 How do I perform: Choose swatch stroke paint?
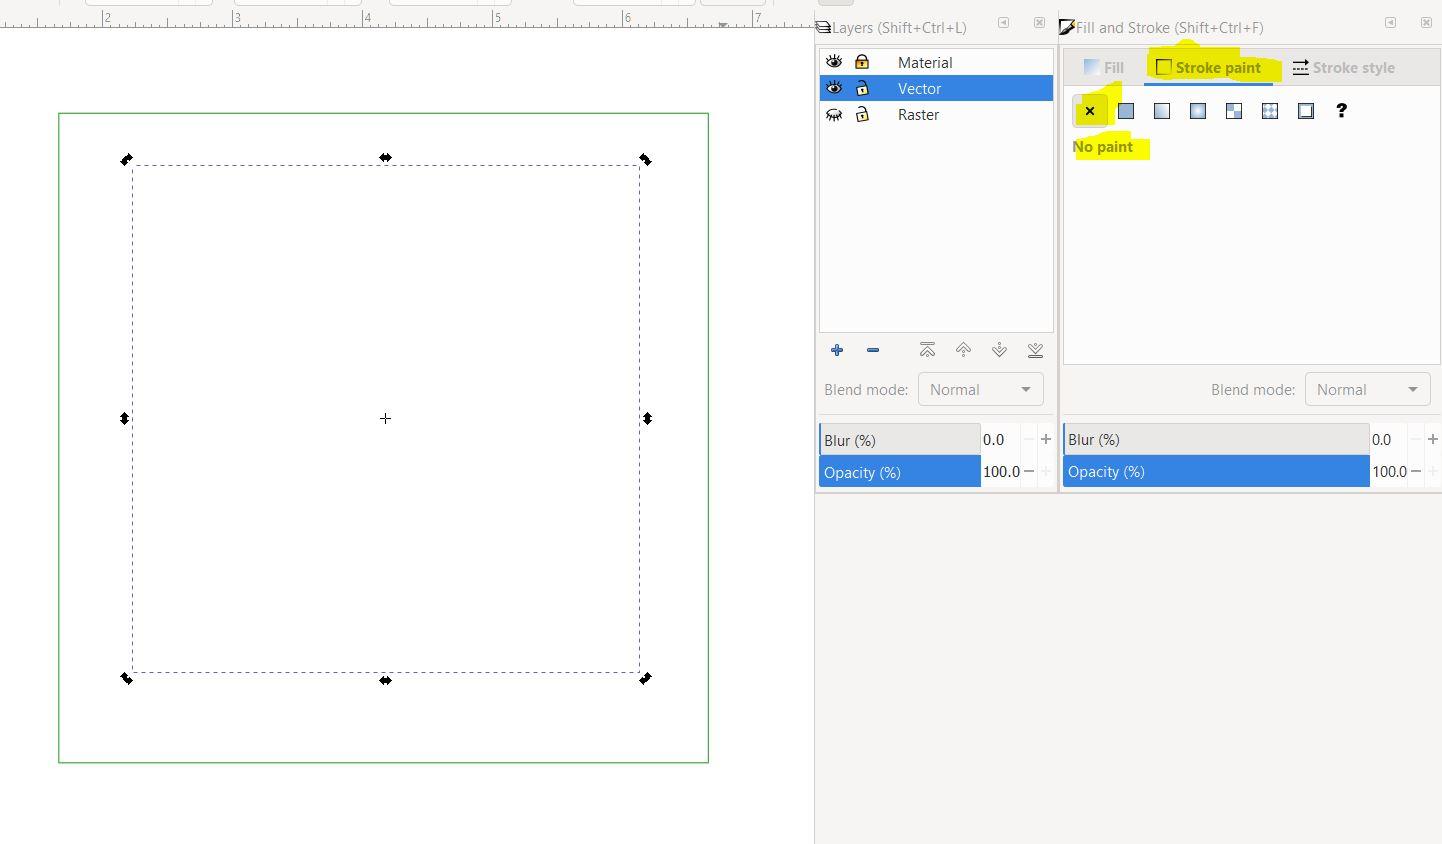tap(1306, 111)
